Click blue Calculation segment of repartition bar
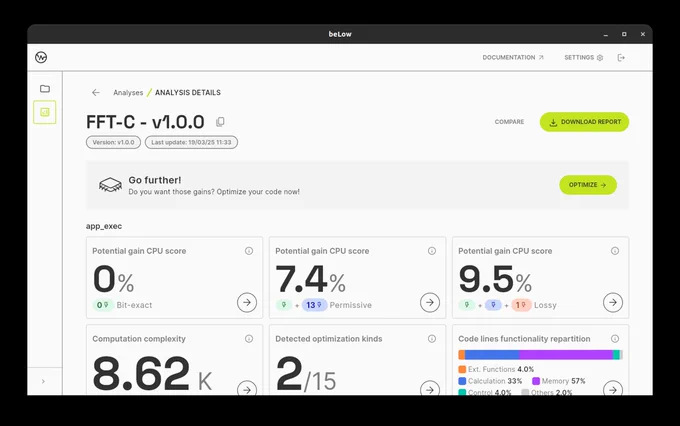The height and width of the screenshot is (426, 680). click(492, 355)
